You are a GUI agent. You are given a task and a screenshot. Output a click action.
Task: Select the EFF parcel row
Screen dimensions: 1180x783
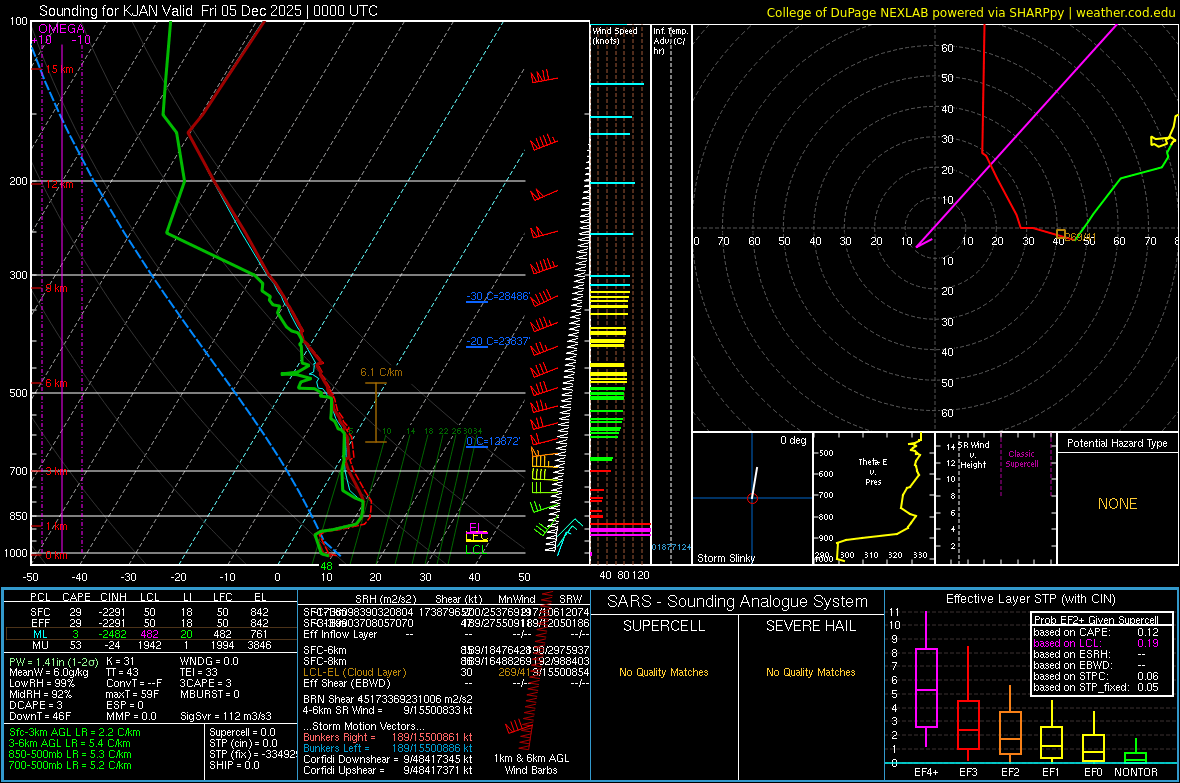[149, 623]
